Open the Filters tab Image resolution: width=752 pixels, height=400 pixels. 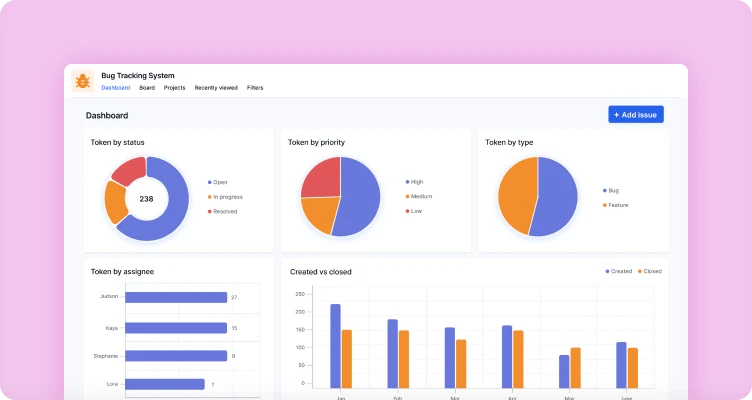coord(255,88)
